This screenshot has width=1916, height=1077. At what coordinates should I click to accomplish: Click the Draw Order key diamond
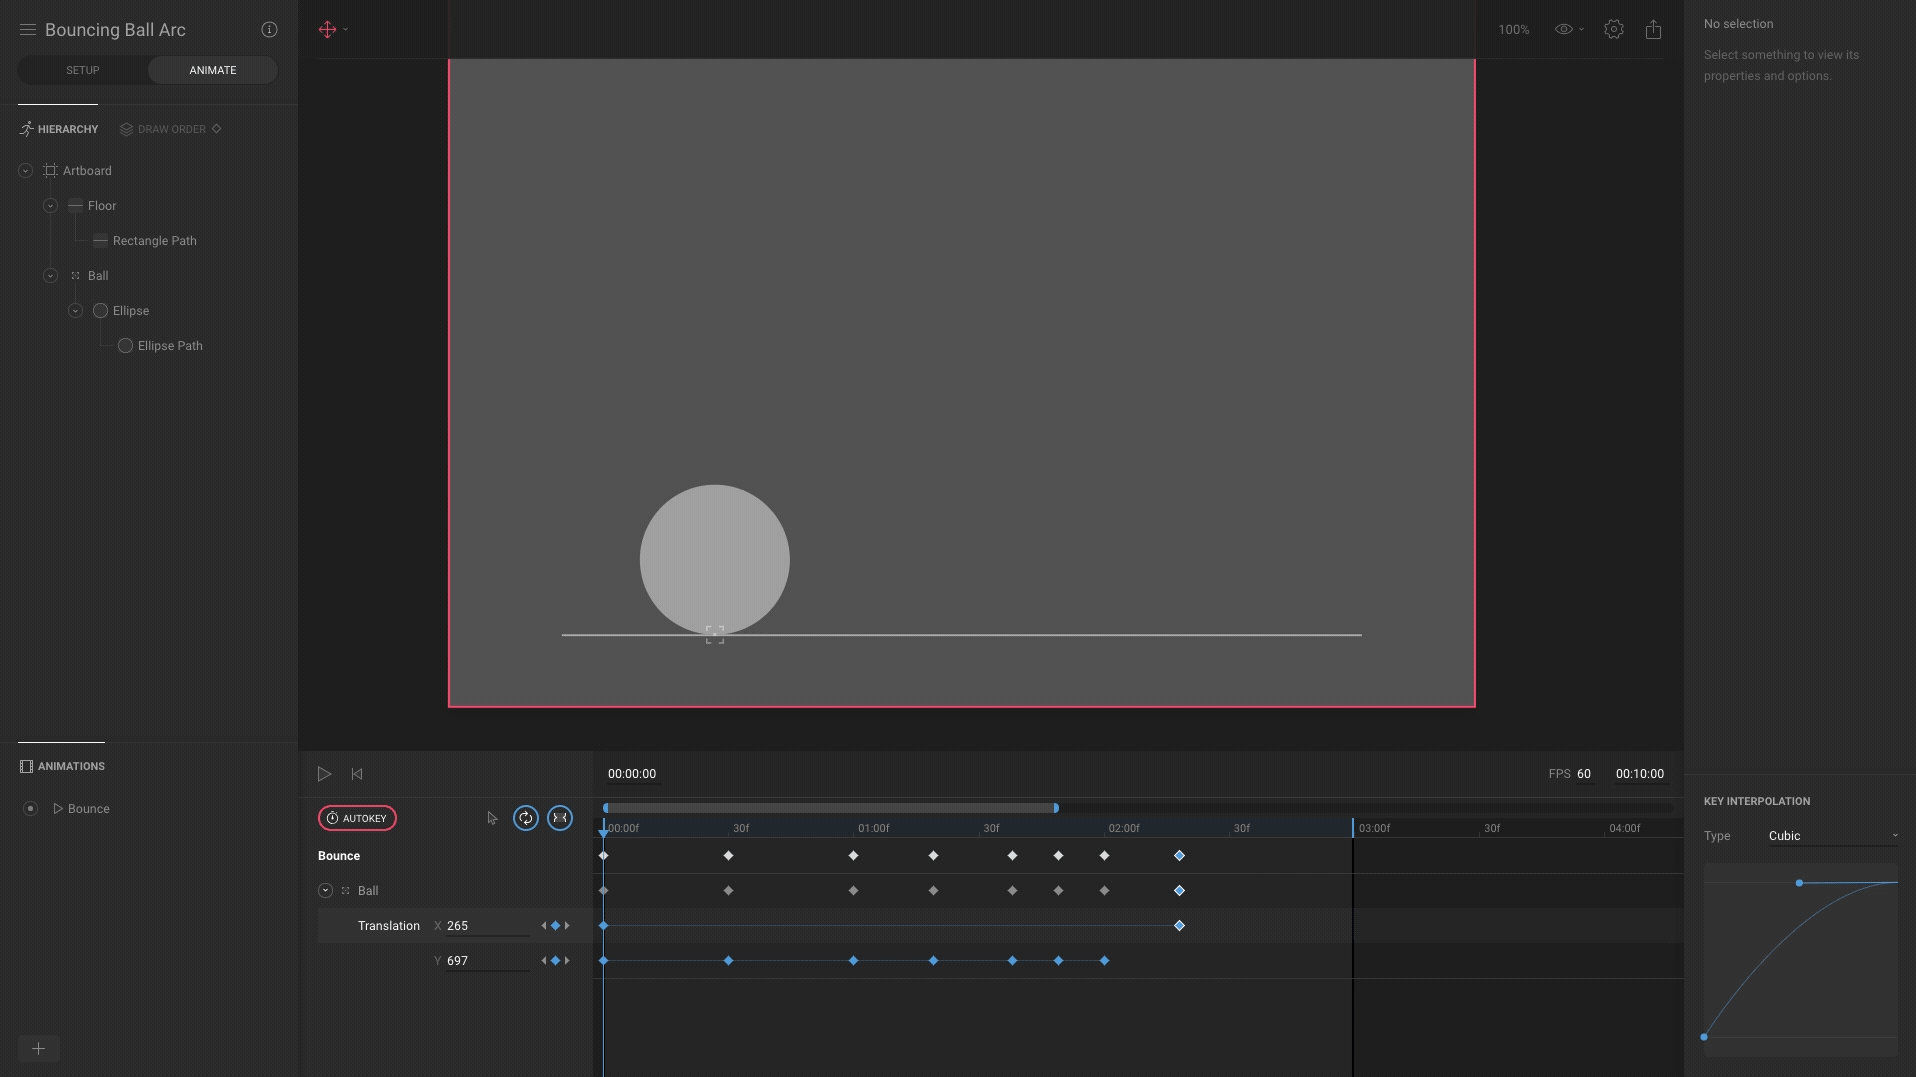(217, 128)
